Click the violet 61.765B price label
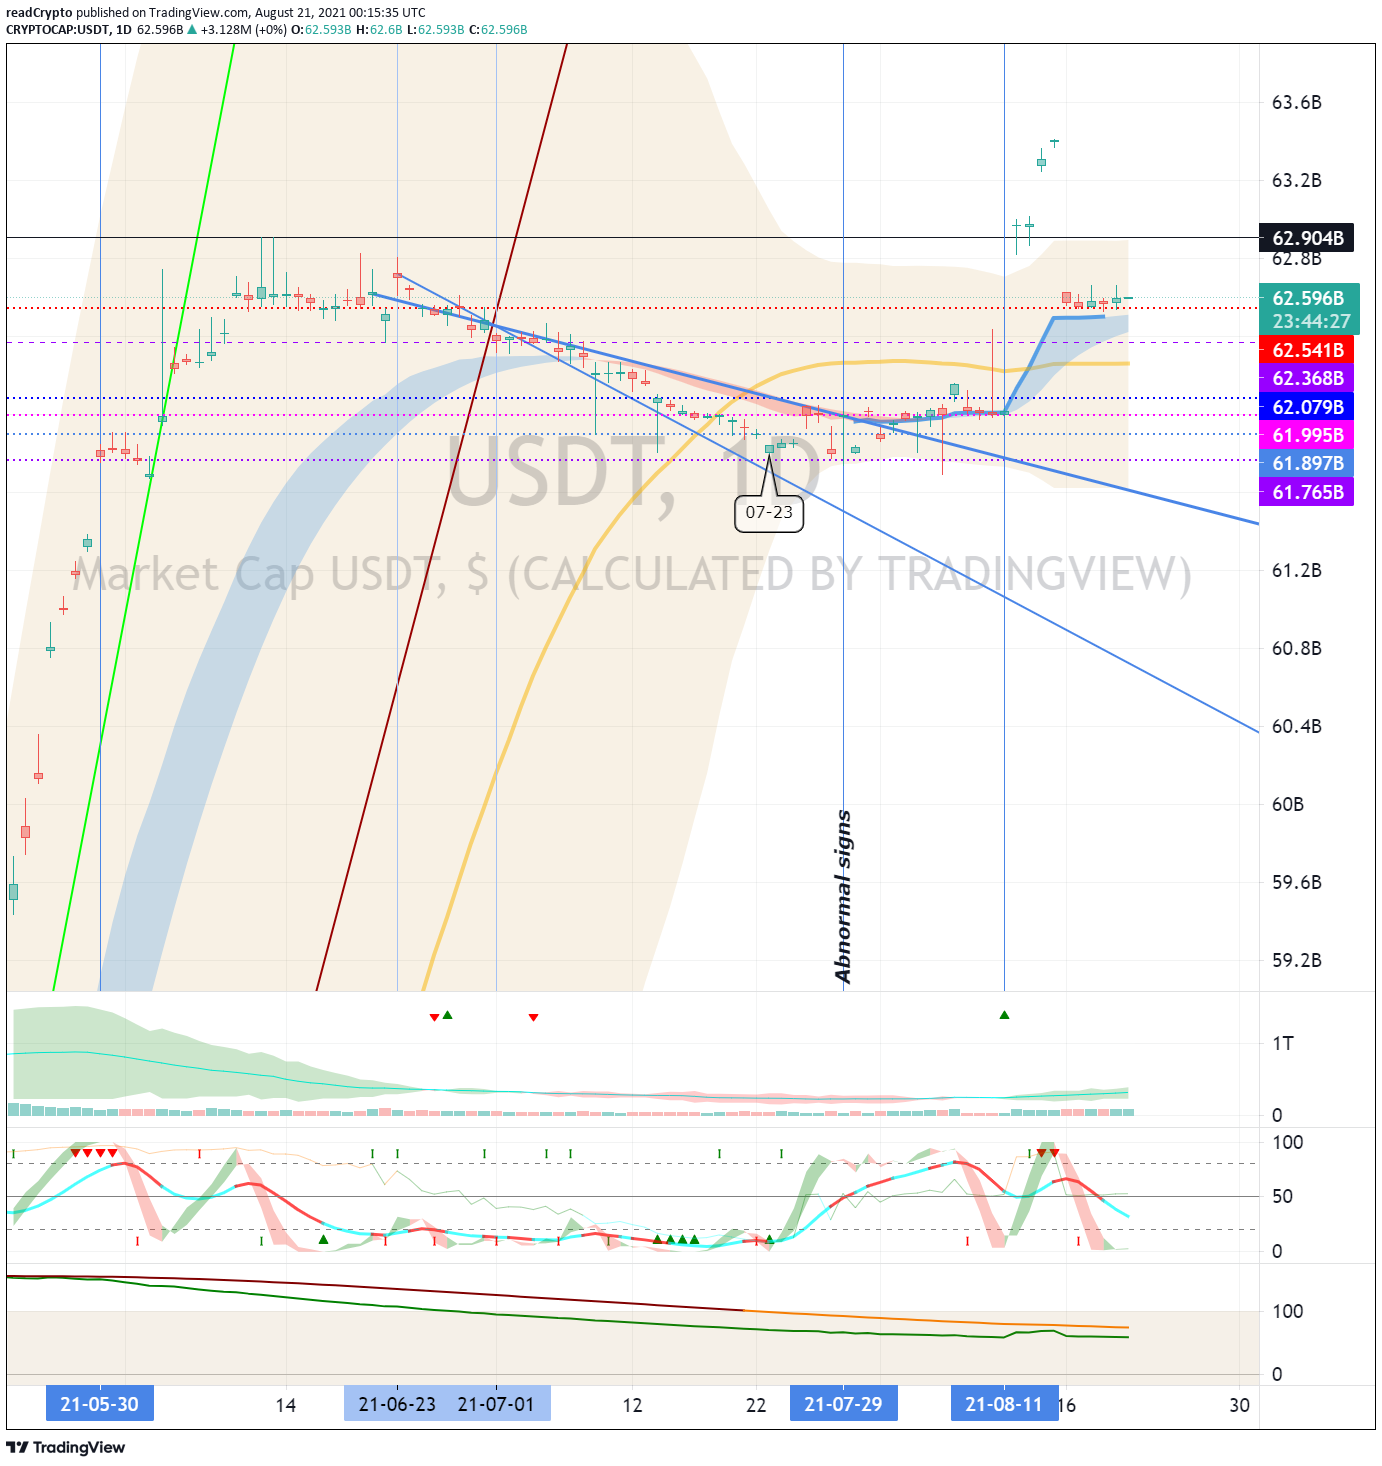This screenshot has height=1466, width=1382. pos(1307,492)
